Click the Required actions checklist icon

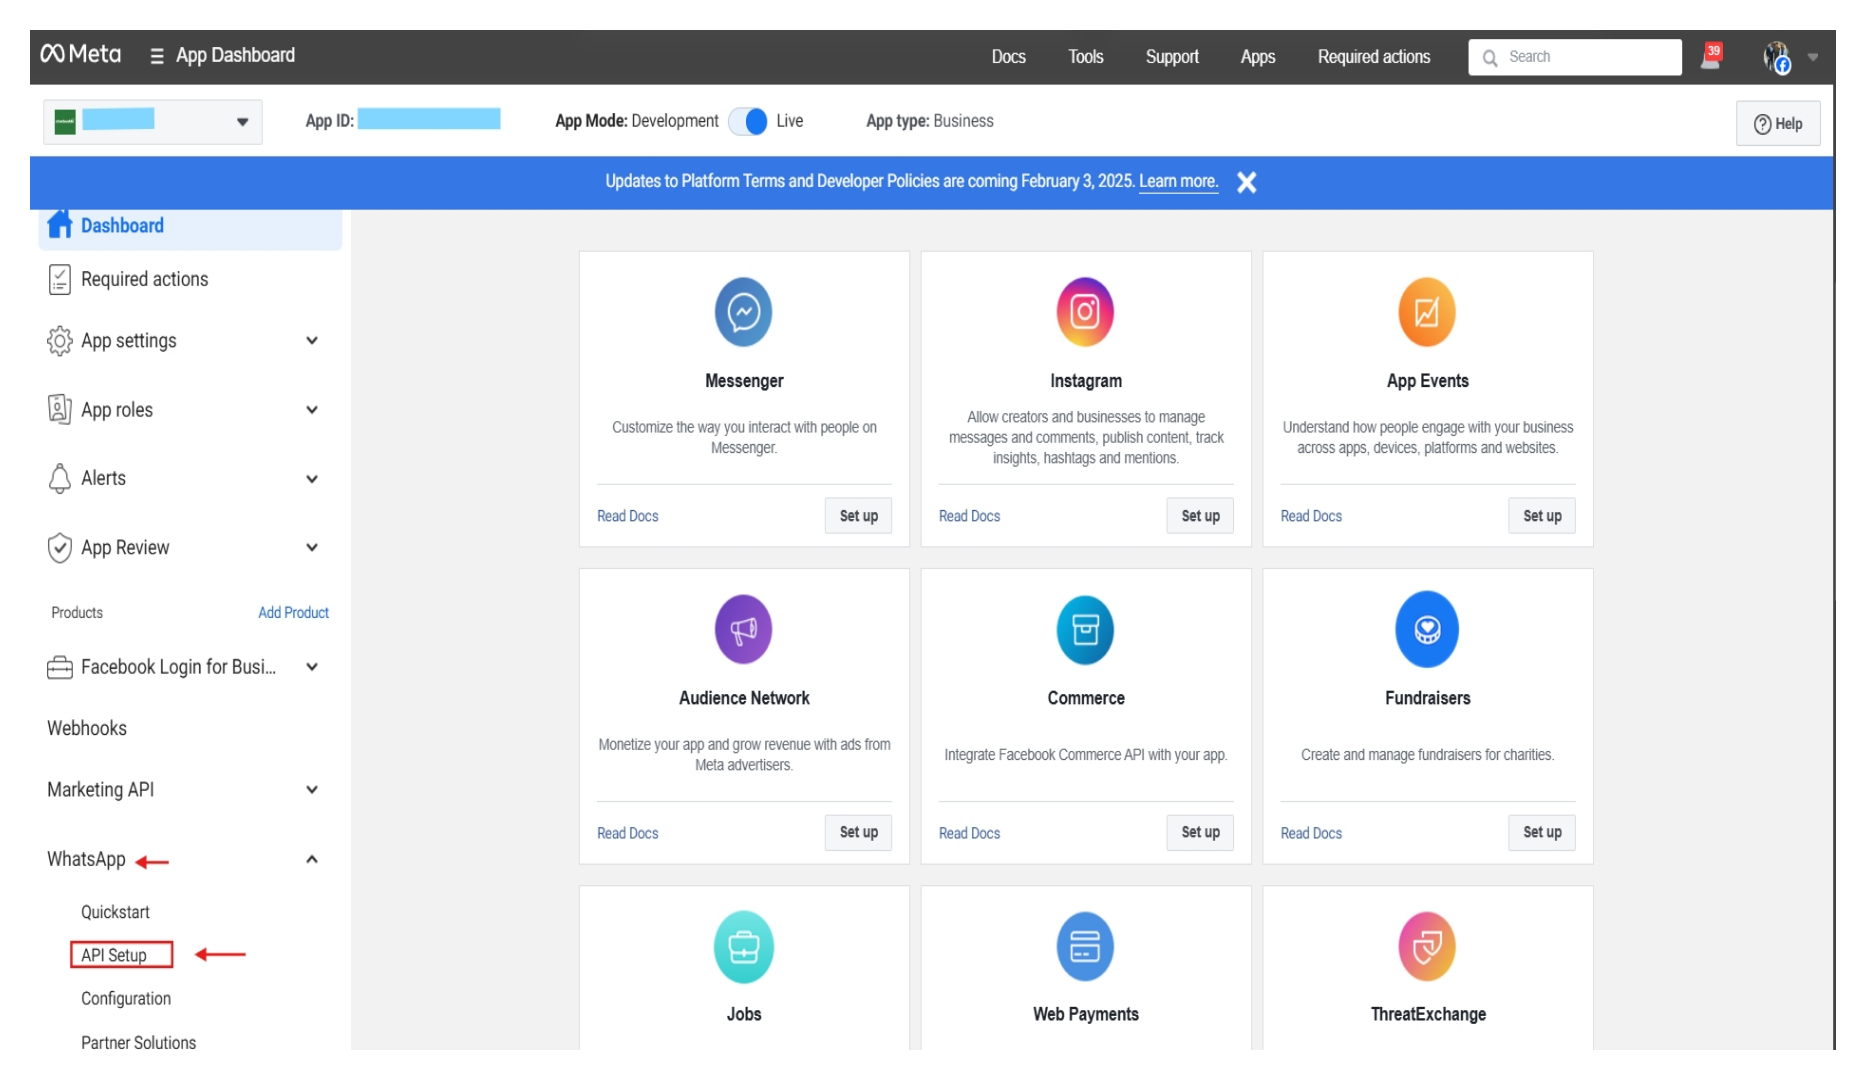click(60, 279)
